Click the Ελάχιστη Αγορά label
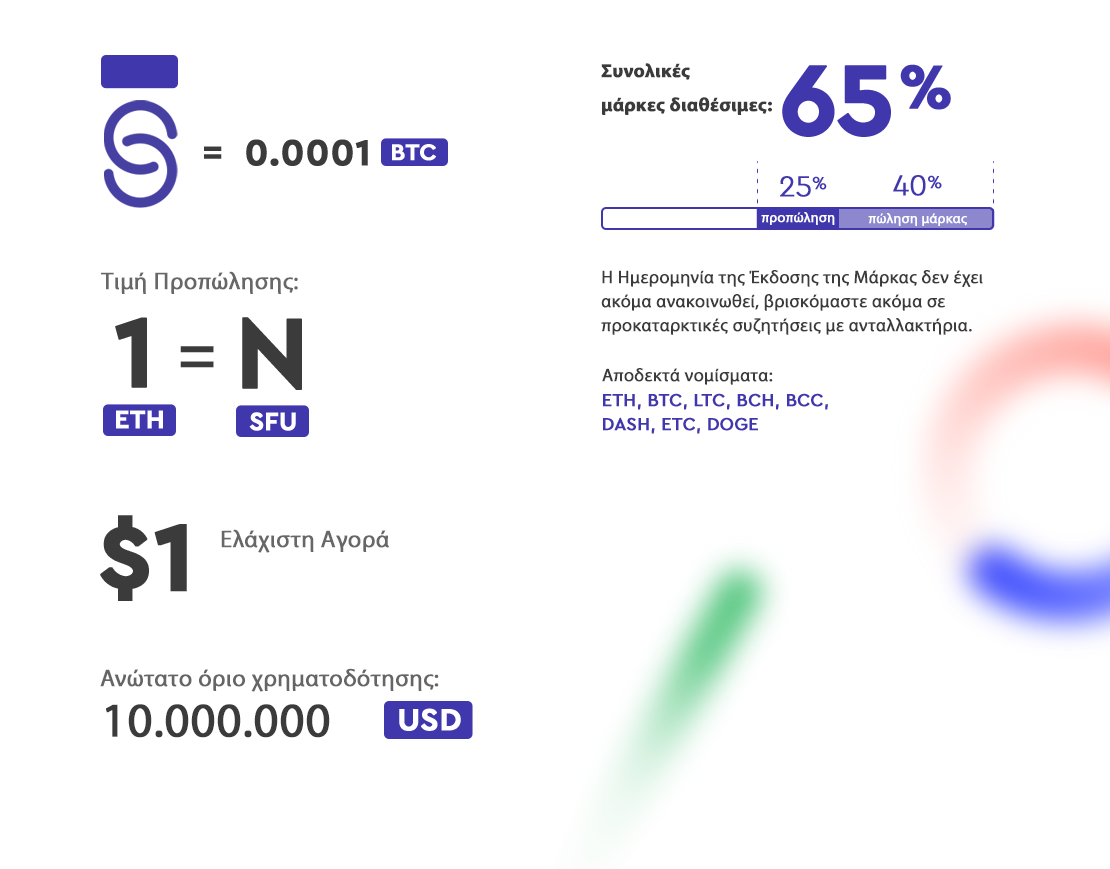This screenshot has width=1110, height=869. click(x=304, y=540)
